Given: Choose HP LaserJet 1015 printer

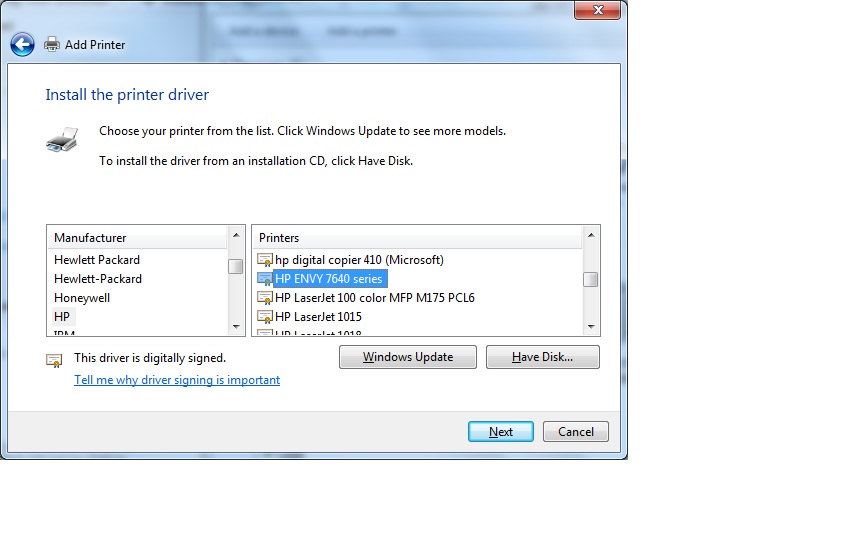Looking at the screenshot, I should pos(318,317).
